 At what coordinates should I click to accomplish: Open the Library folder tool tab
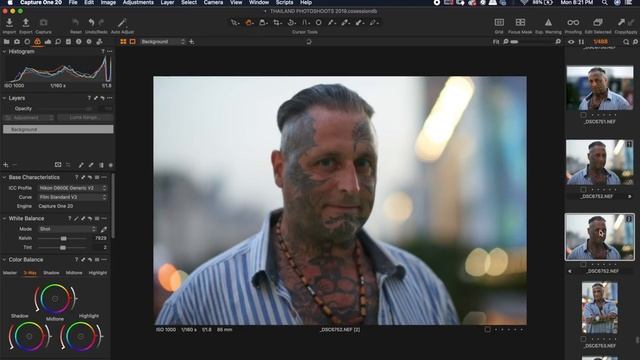pyautogui.click(x=7, y=42)
